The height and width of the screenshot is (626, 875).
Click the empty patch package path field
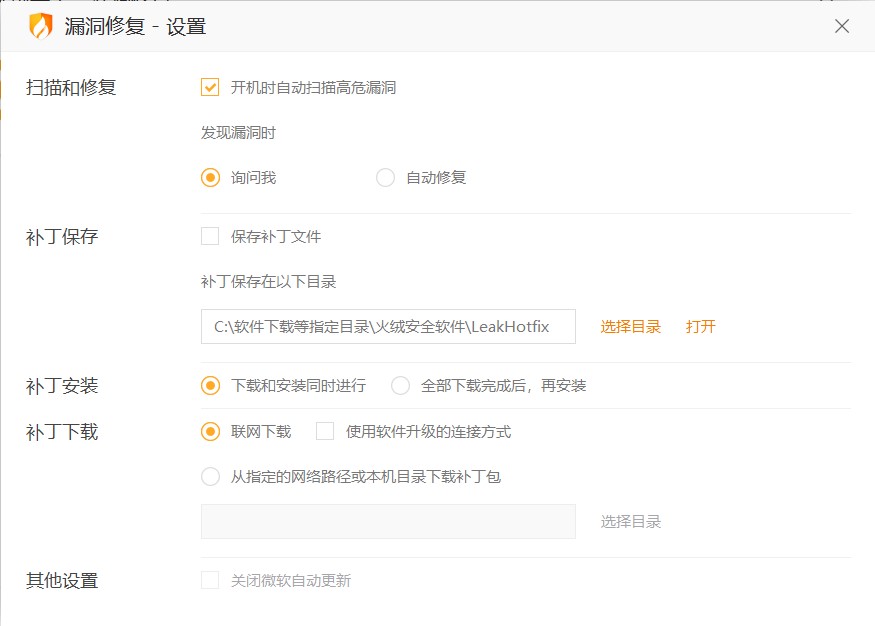point(388,521)
